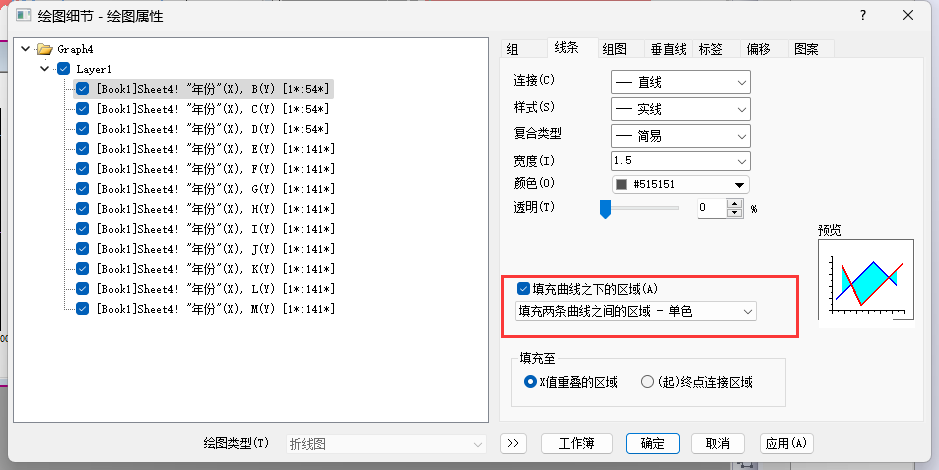Close the 绘图细节 dialog
This screenshot has width=939, height=470.
[908, 16]
